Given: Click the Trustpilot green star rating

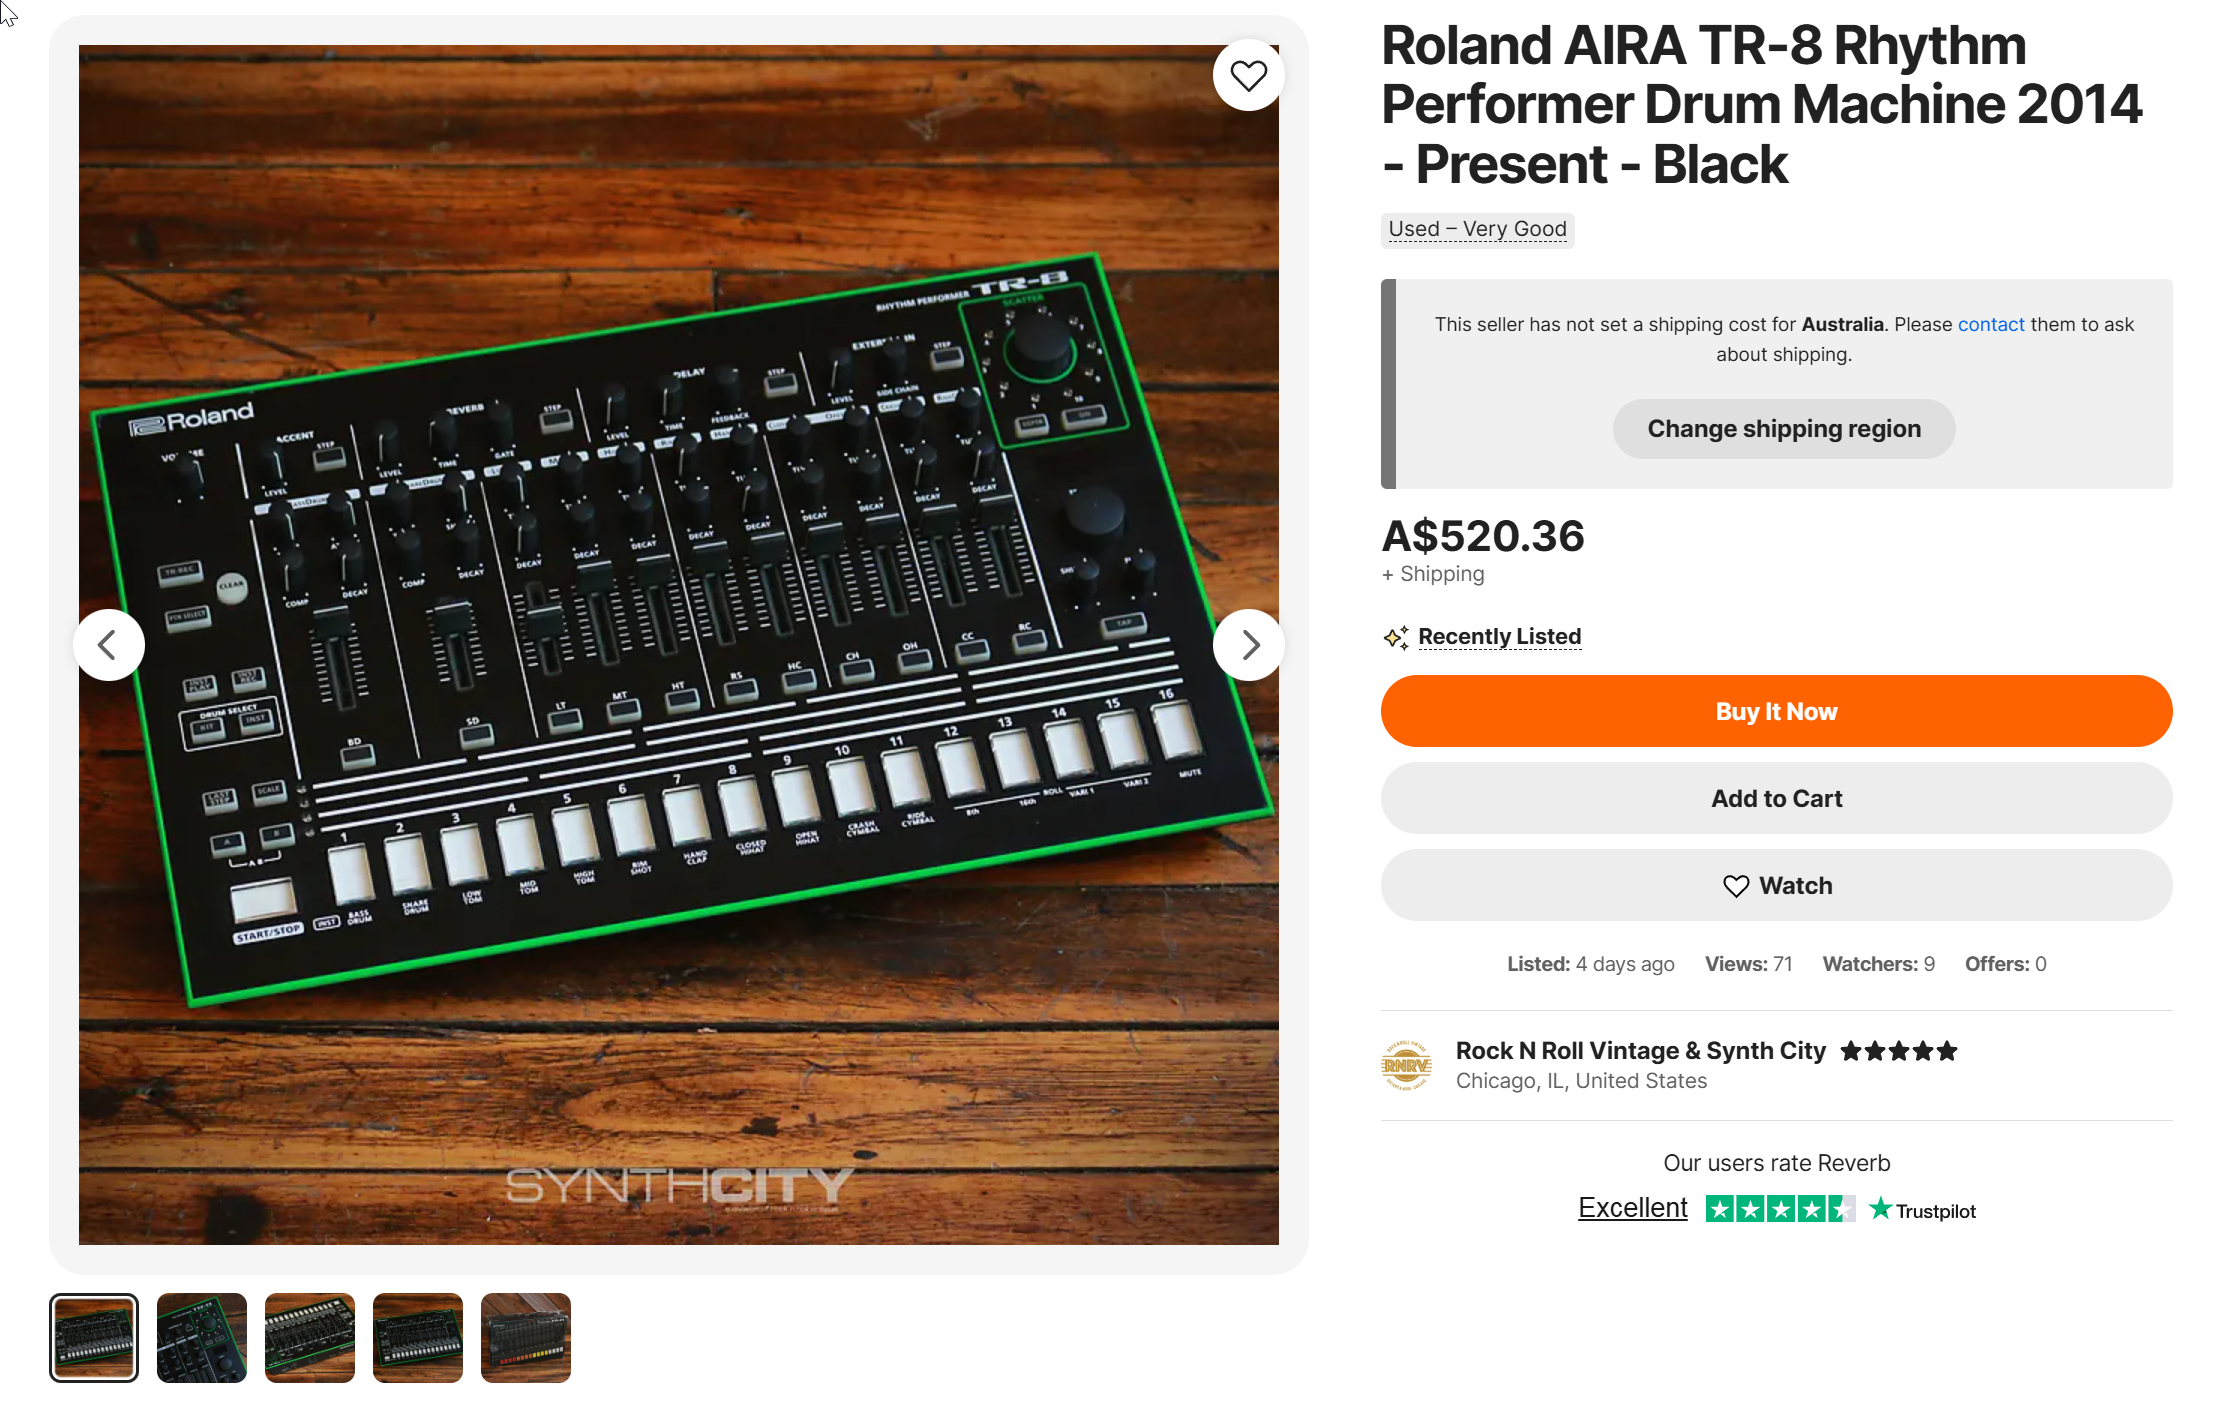Looking at the screenshot, I should pyautogui.click(x=1779, y=1209).
